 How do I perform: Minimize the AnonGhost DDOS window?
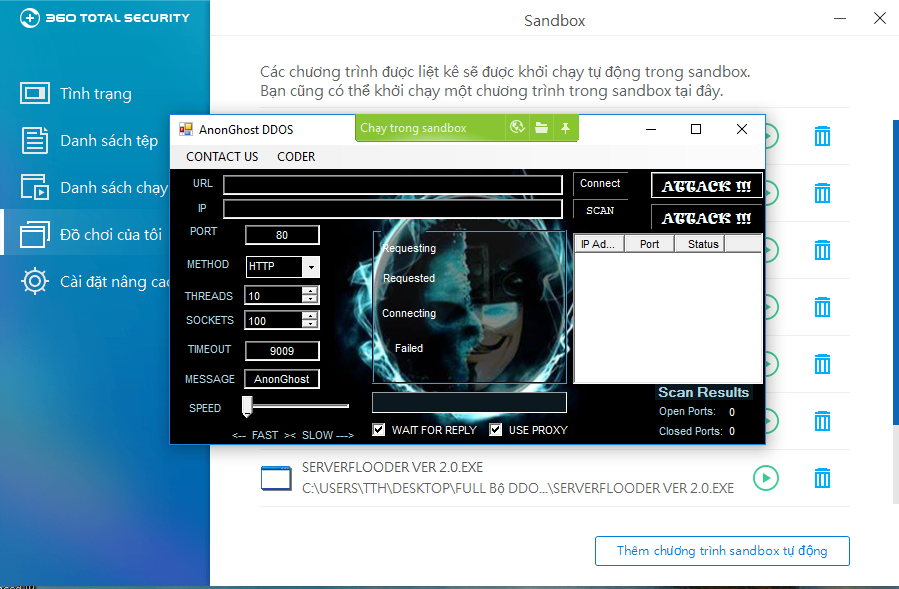(651, 129)
